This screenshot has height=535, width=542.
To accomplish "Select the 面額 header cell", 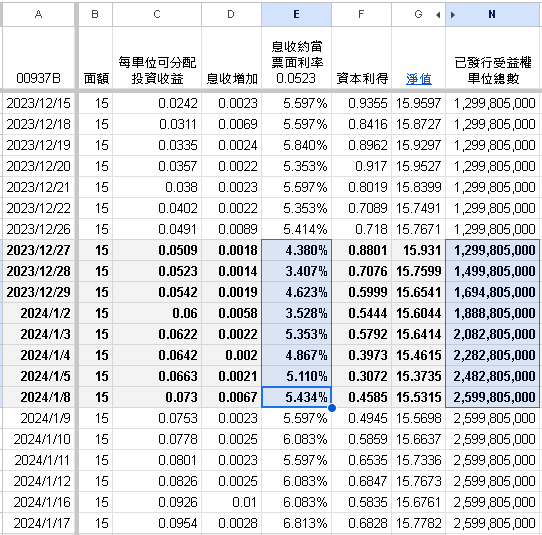I will point(96,59).
